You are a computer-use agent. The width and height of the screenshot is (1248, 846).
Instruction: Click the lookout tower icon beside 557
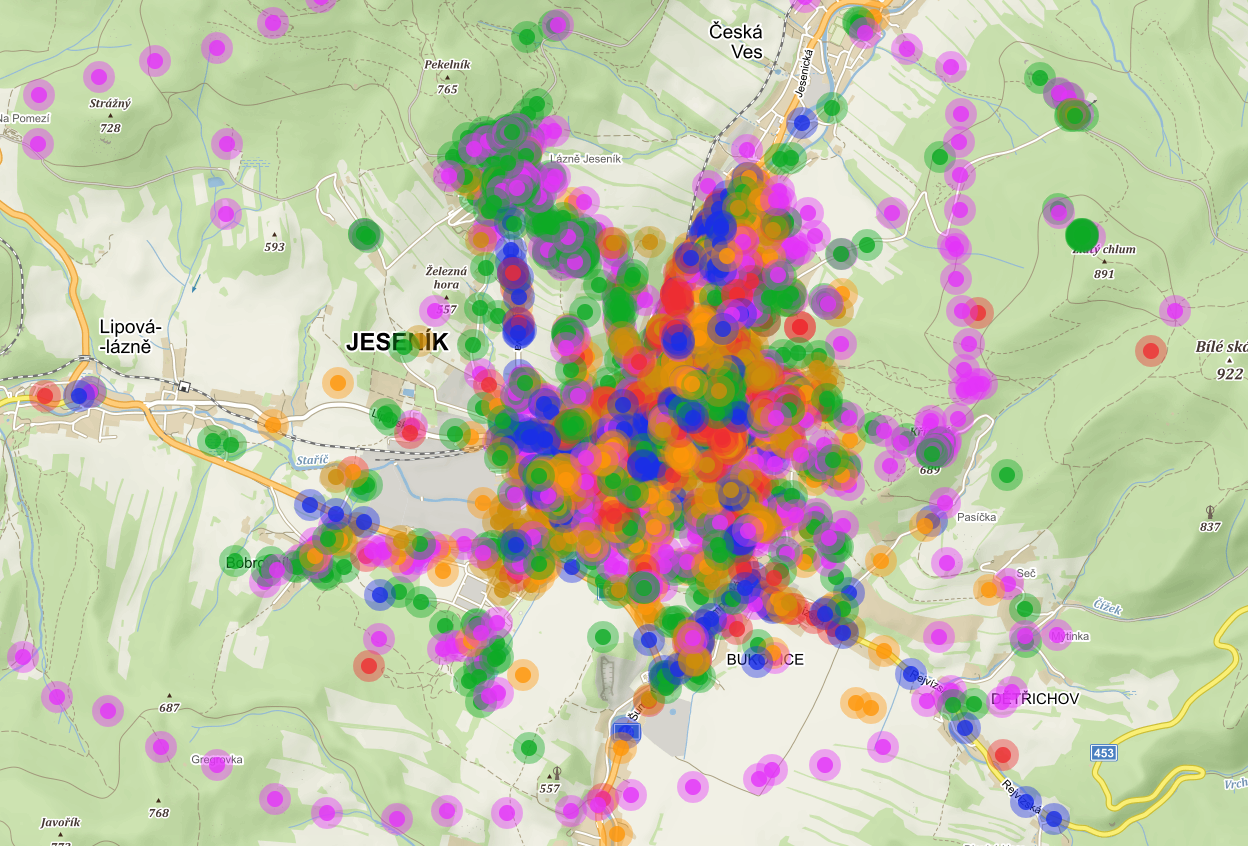[x=557, y=772]
